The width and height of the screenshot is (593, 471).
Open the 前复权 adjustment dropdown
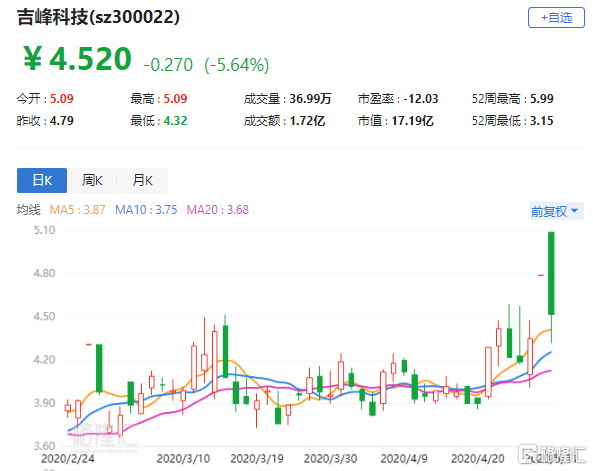pyautogui.click(x=557, y=211)
